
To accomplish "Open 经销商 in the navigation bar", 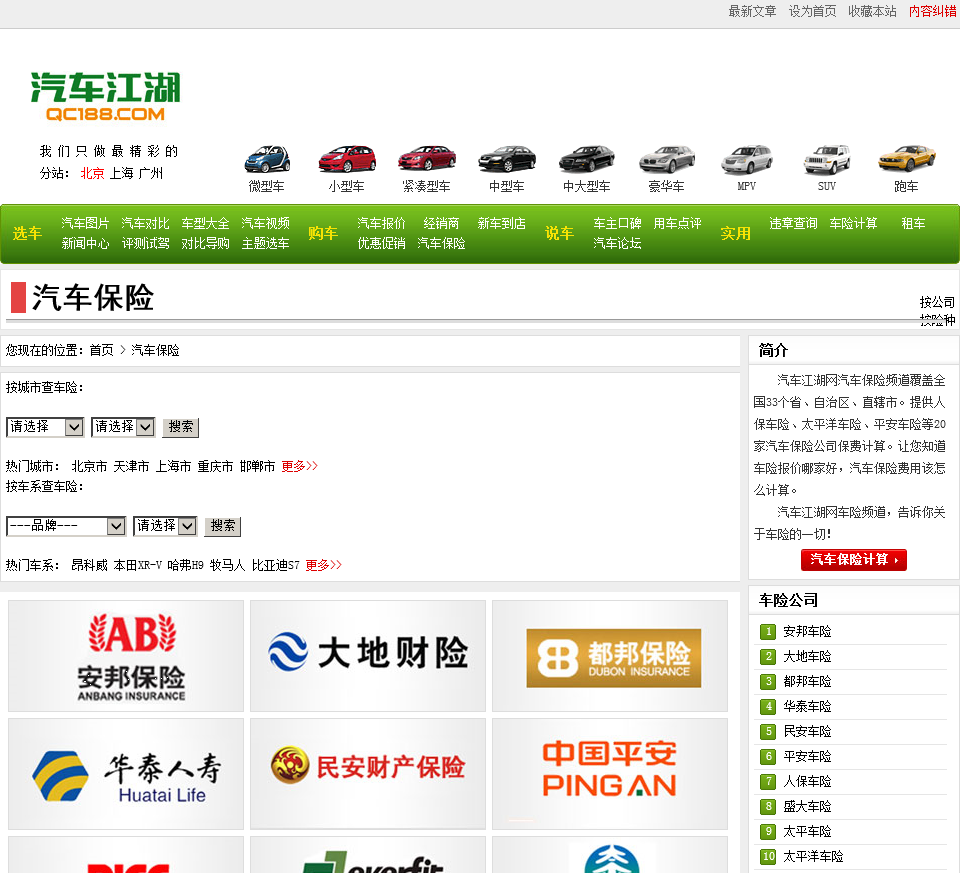I will point(441,223).
